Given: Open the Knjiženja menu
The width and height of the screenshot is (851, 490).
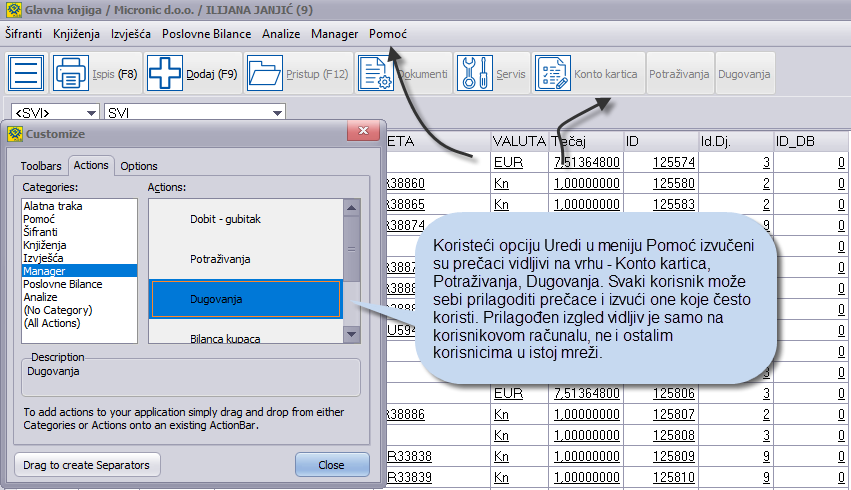Looking at the screenshot, I should click(x=77, y=34).
